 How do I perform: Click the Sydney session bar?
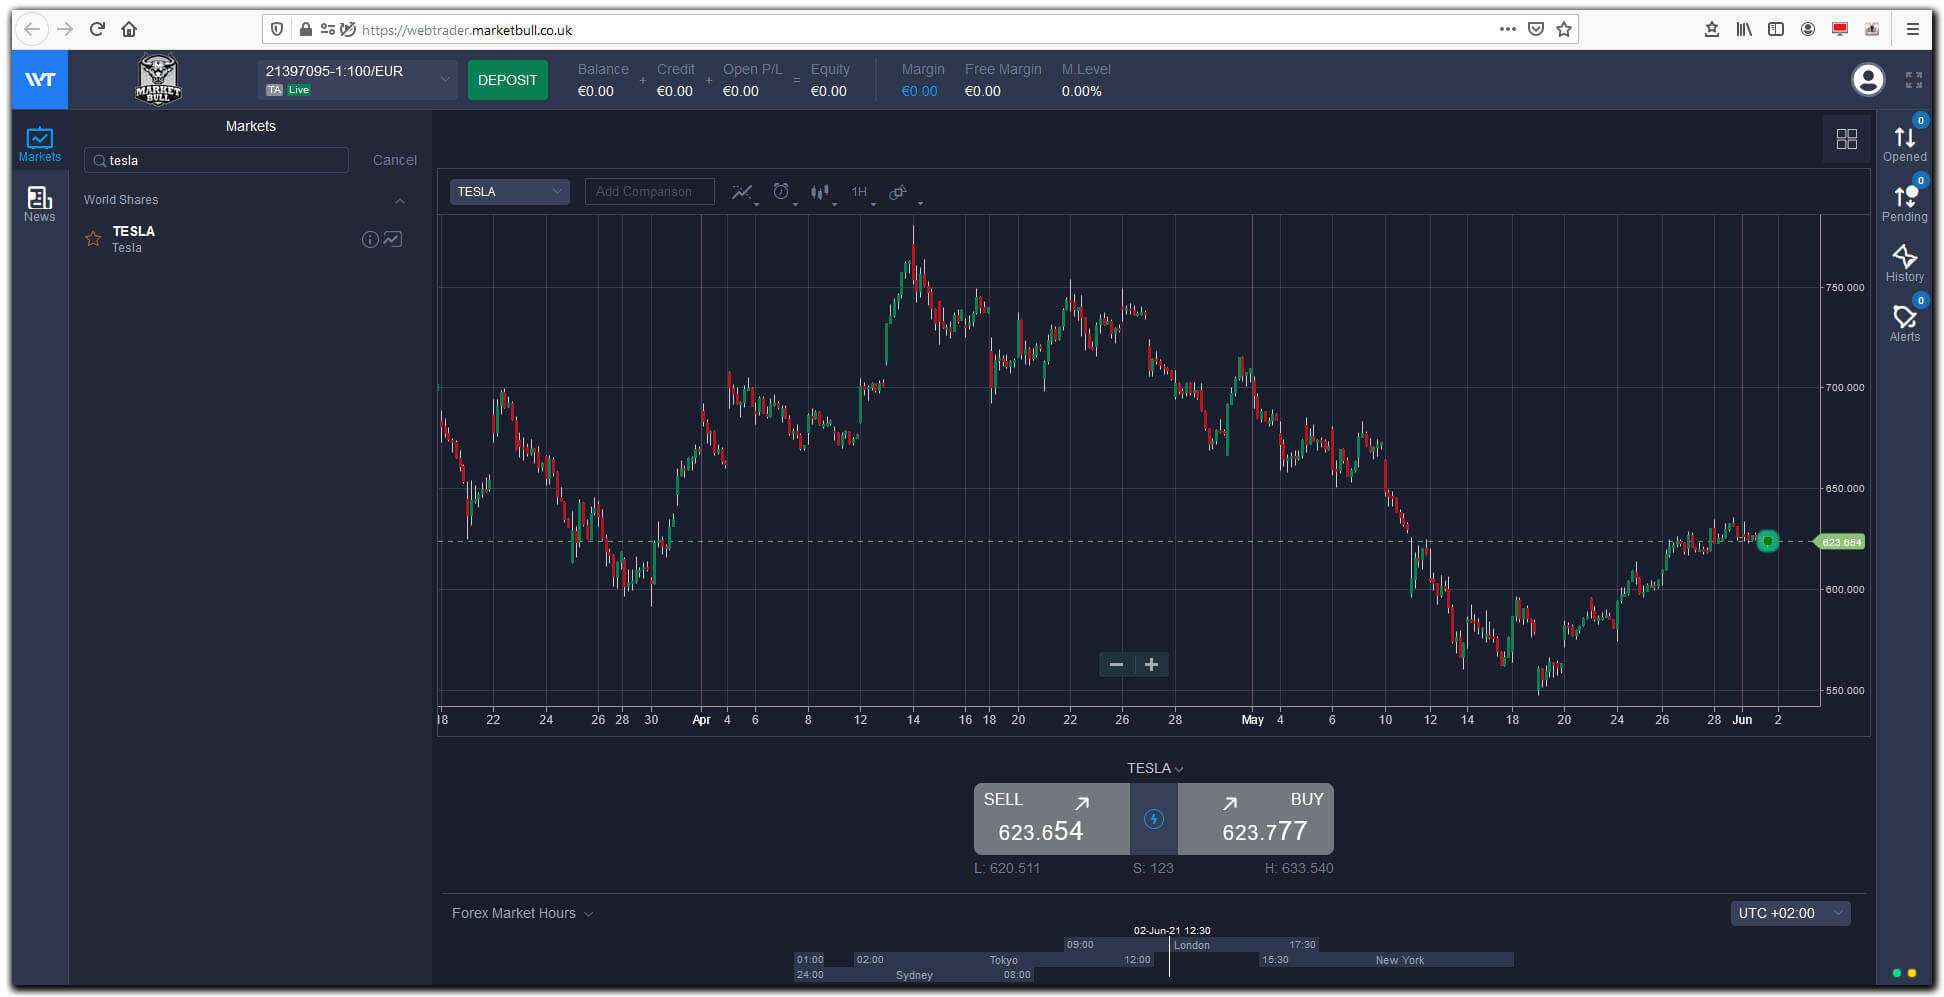(x=913, y=975)
